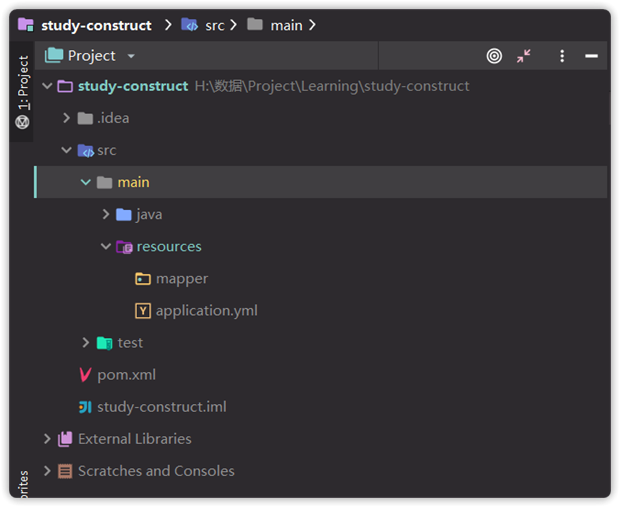This screenshot has height=507, width=620.
Task: Select the mapper folder
Action: click(x=181, y=279)
